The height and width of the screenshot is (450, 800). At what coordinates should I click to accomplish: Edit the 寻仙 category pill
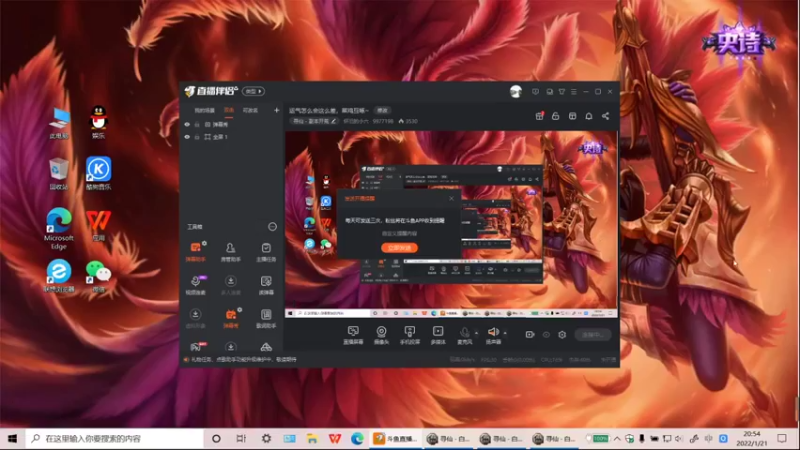pyautogui.click(x=314, y=121)
